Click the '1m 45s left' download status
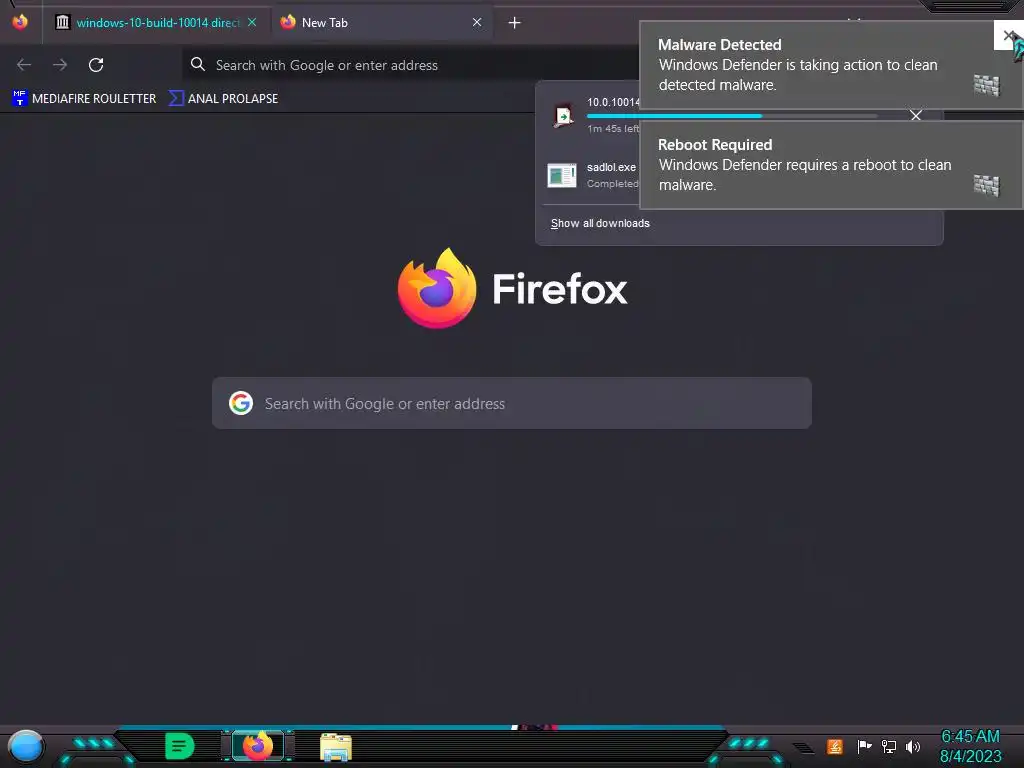Image resolution: width=1024 pixels, height=768 pixels. pyautogui.click(x=613, y=129)
